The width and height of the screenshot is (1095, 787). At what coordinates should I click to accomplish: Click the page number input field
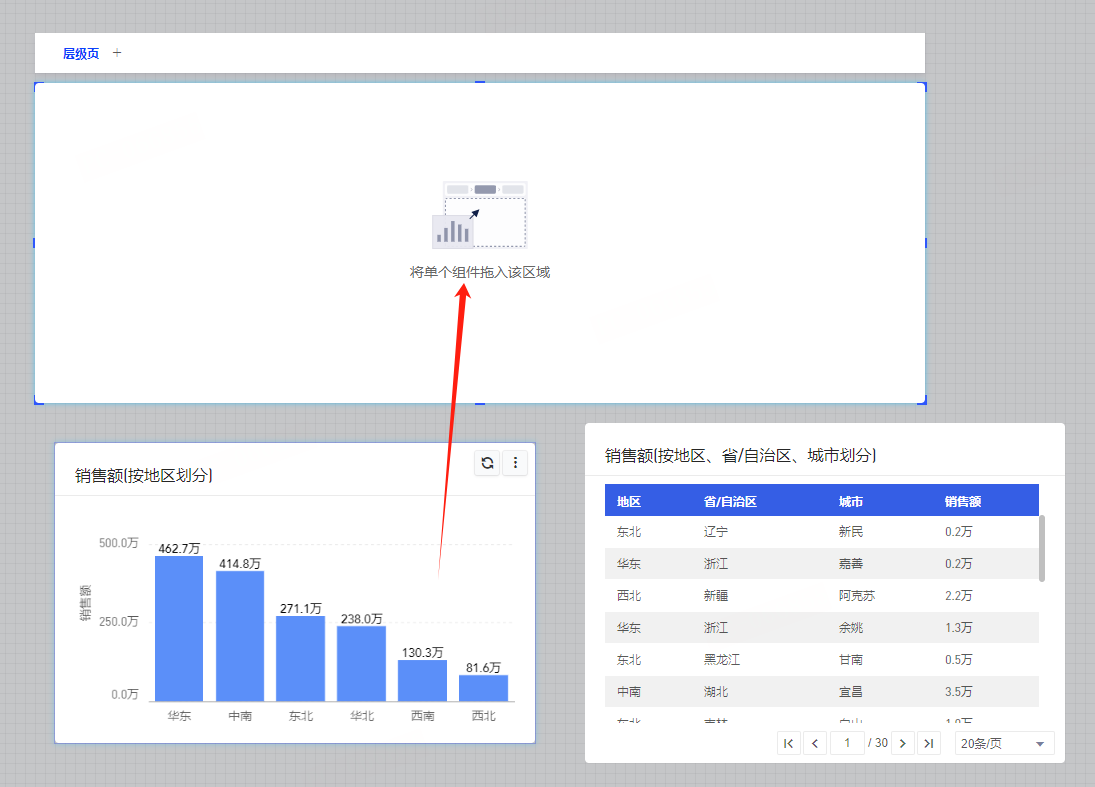[847, 743]
